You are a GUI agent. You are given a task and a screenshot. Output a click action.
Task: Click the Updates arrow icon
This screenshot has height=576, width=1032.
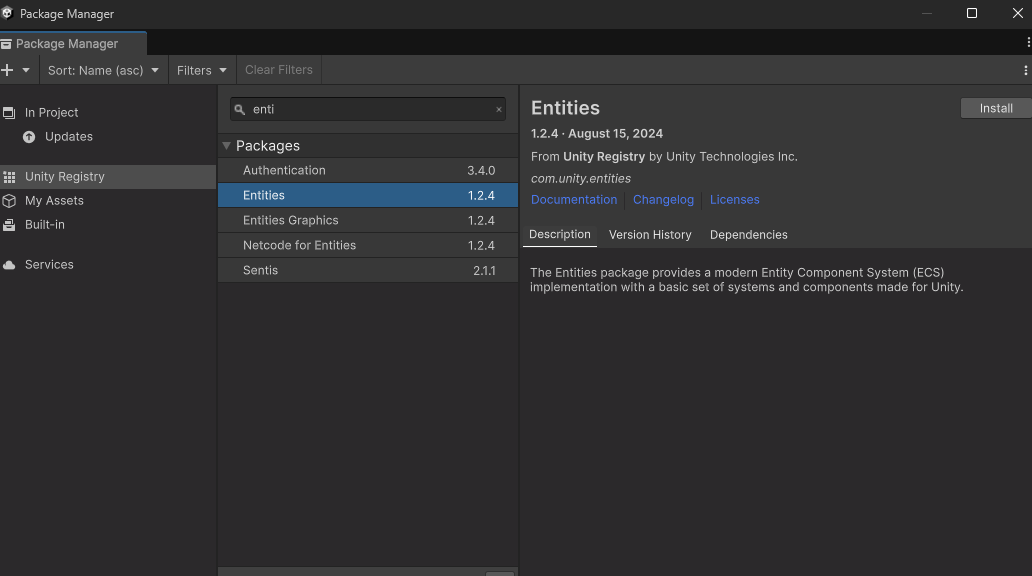[x=29, y=137]
